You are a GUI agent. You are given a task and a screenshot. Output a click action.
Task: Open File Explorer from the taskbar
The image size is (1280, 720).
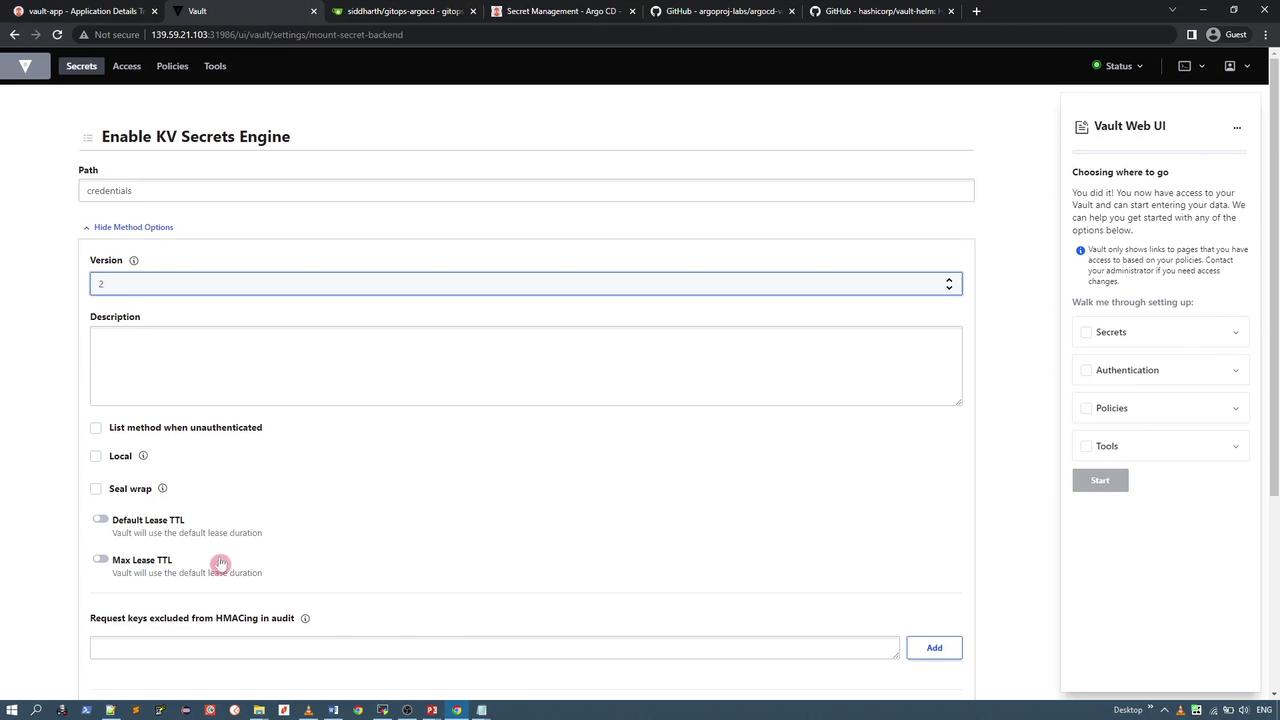pyautogui.click(x=259, y=711)
